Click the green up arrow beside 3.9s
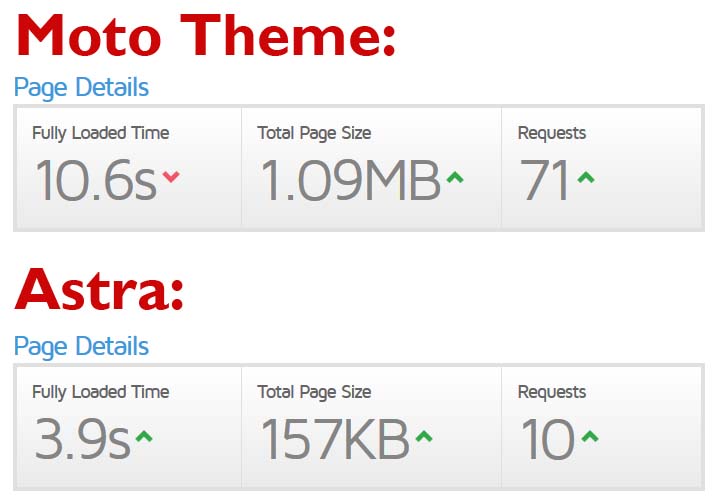 coord(144,436)
